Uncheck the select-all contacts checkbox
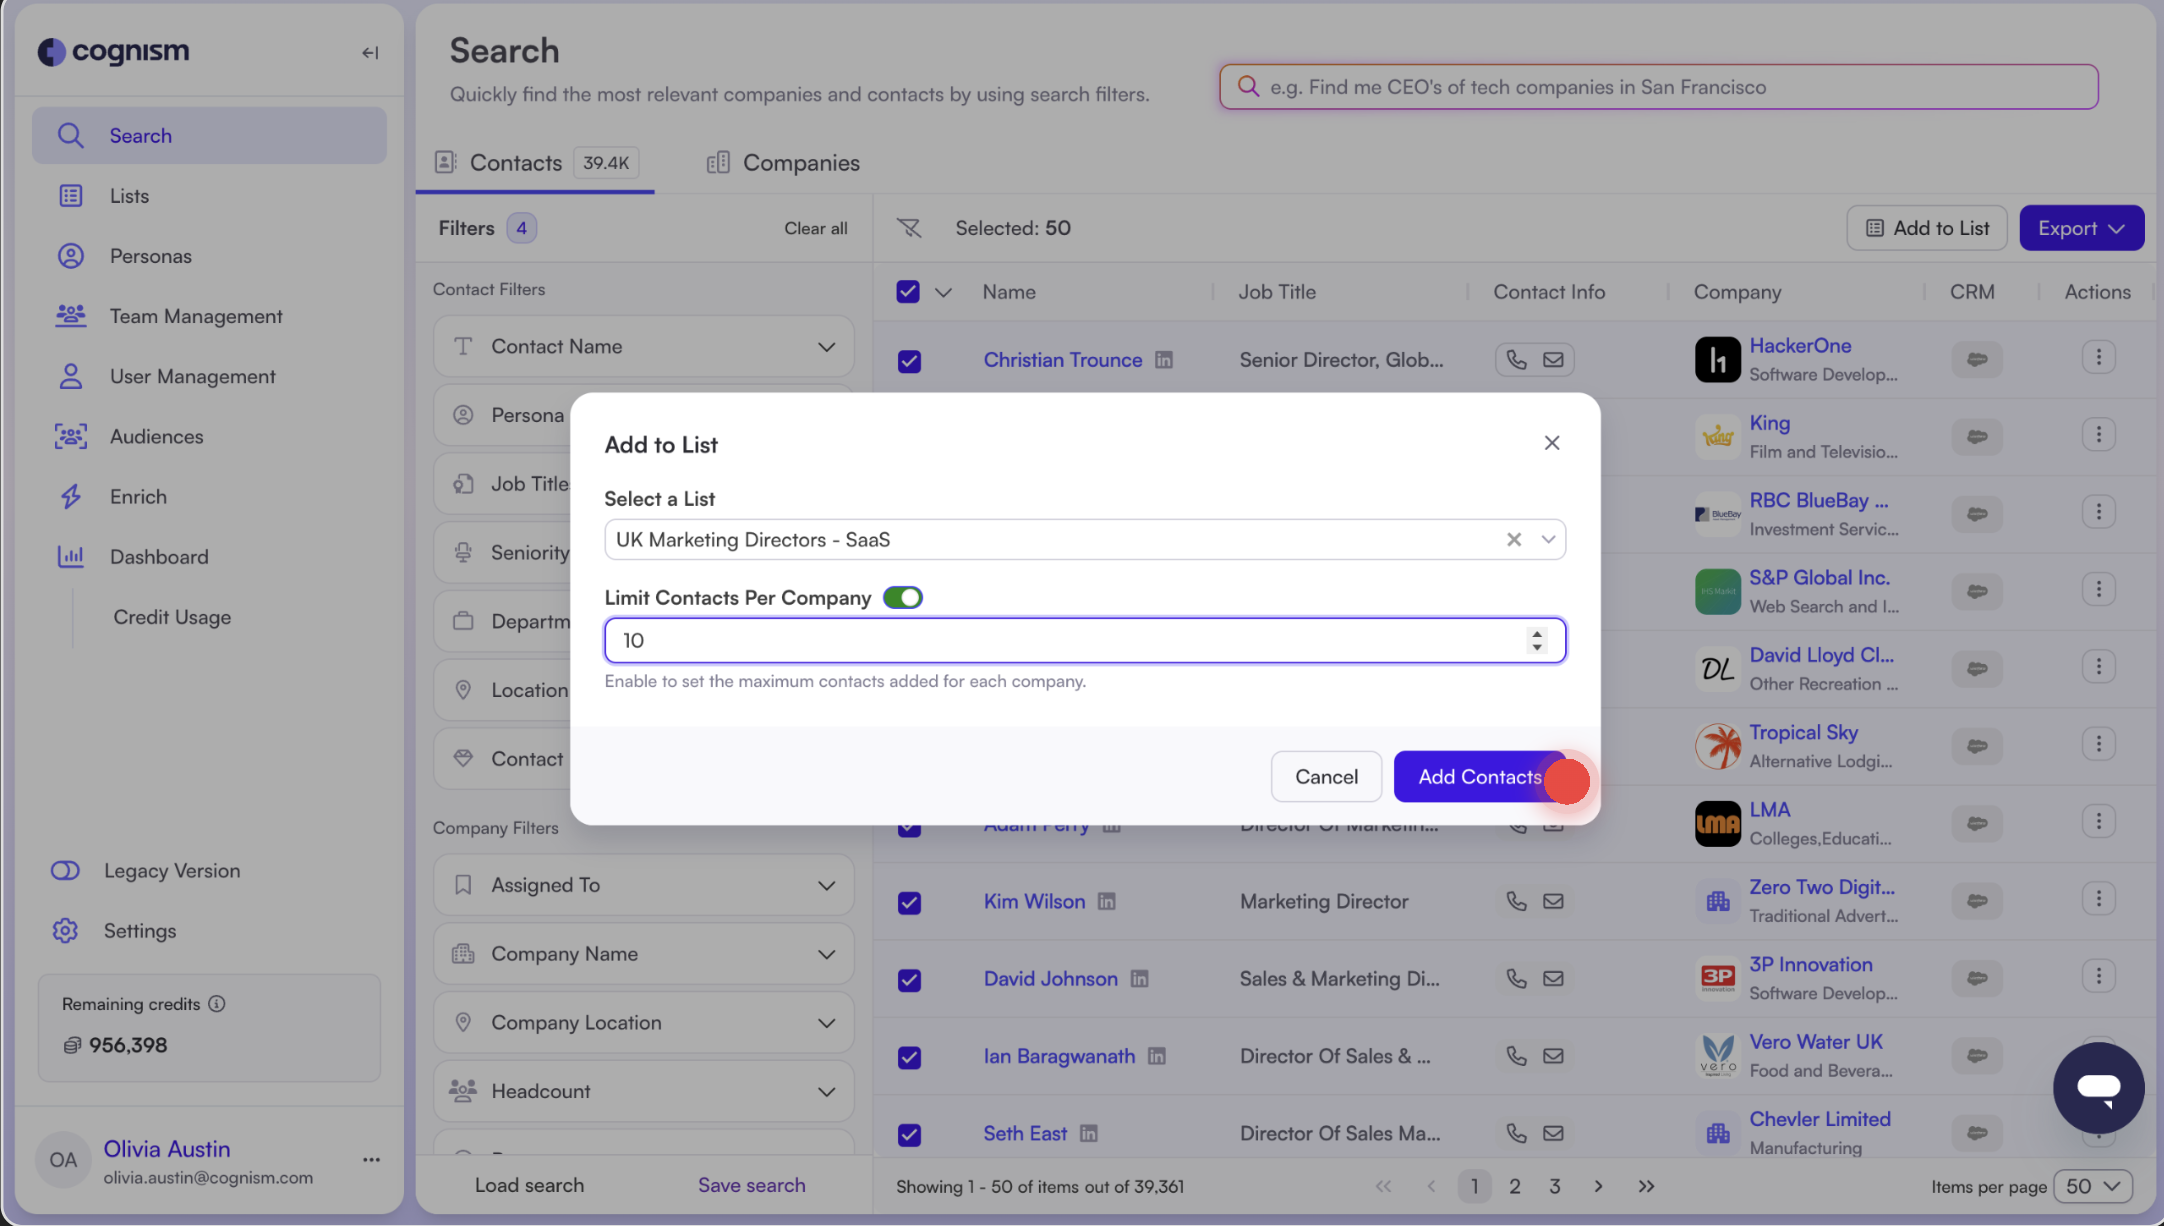Image resolution: width=2164 pixels, height=1226 pixels. point(908,291)
